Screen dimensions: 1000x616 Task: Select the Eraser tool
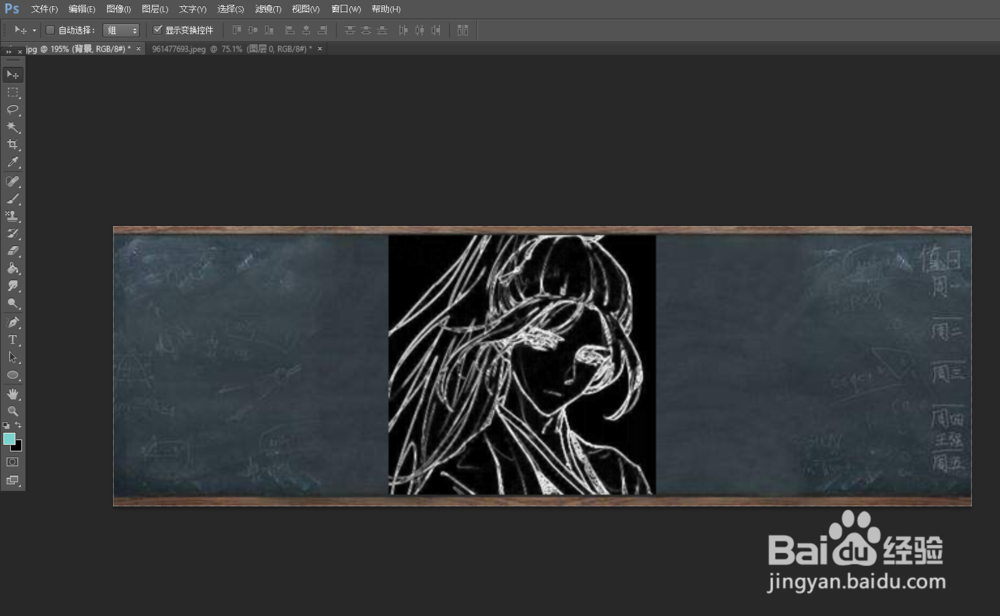pos(13,251)
